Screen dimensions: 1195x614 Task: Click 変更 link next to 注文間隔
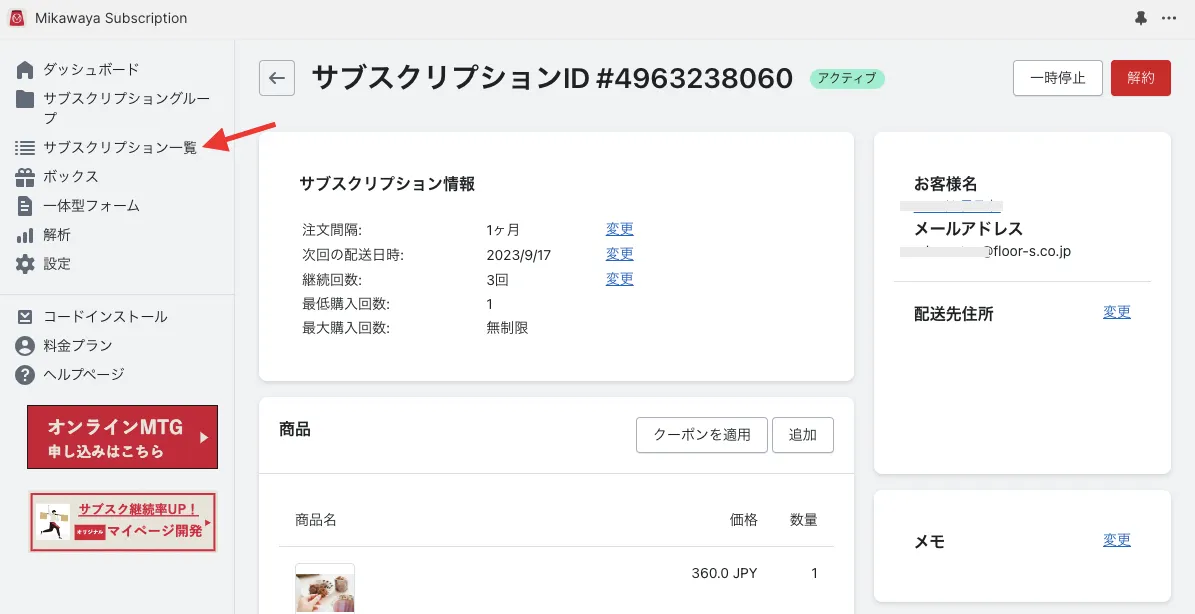point(619,229)
